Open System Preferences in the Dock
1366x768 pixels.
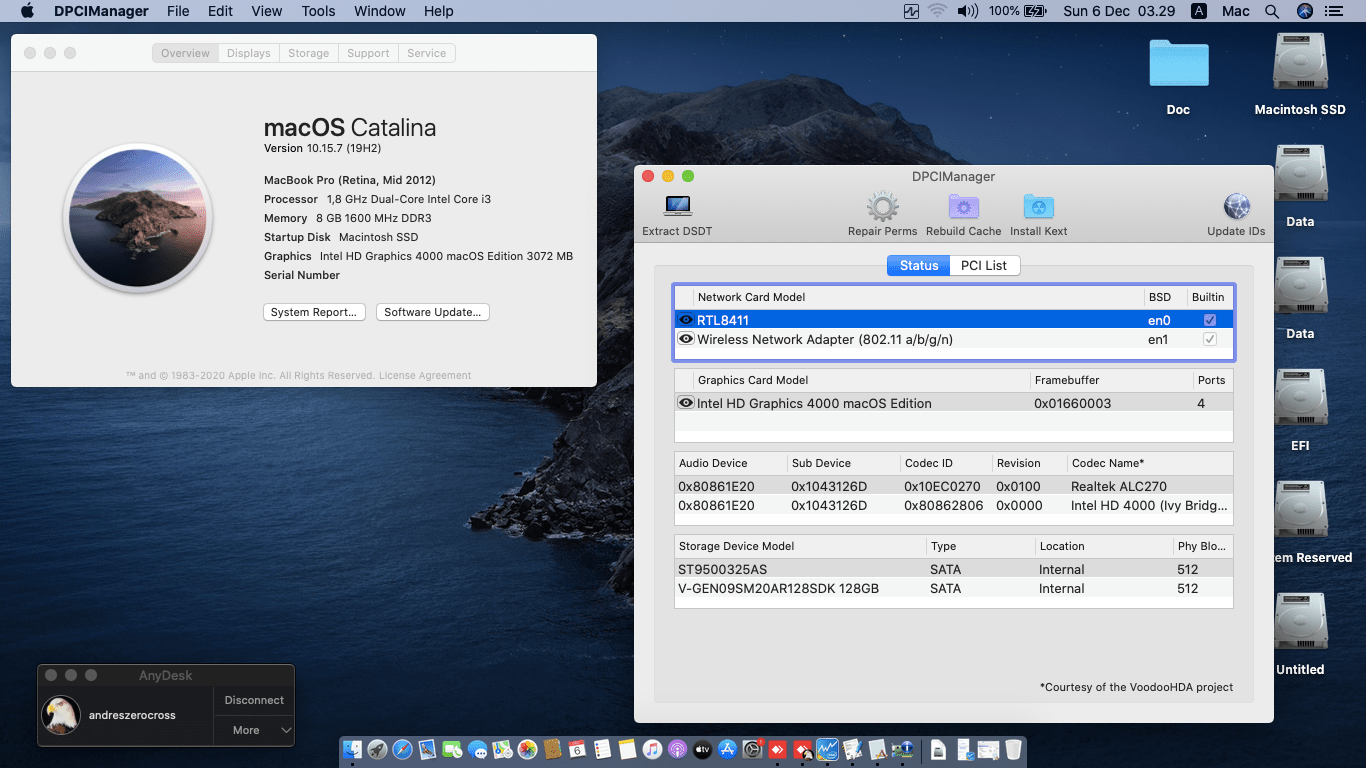tap(753, 749)
